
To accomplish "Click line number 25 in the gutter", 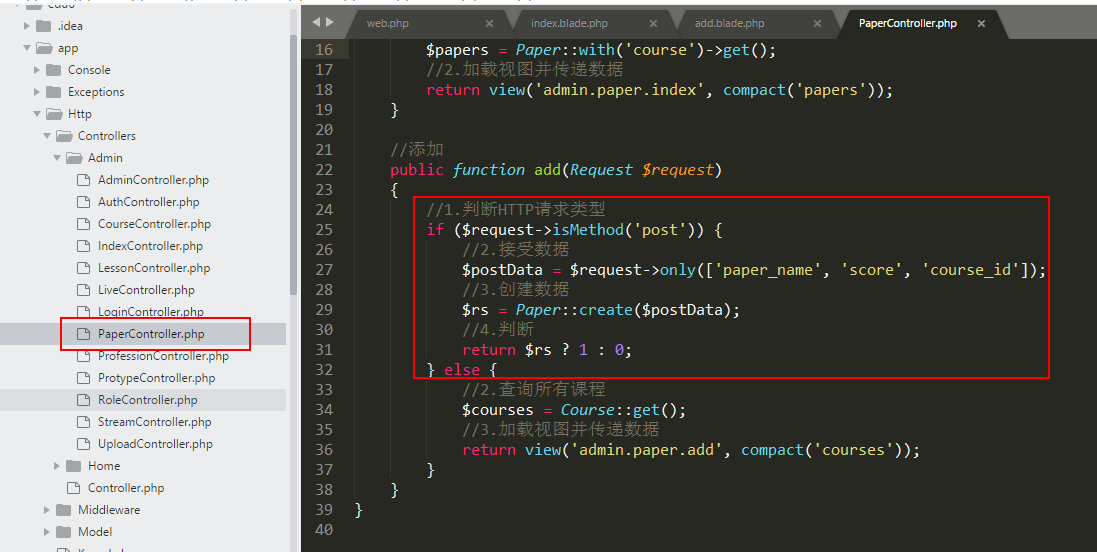I will click(323, 230).
